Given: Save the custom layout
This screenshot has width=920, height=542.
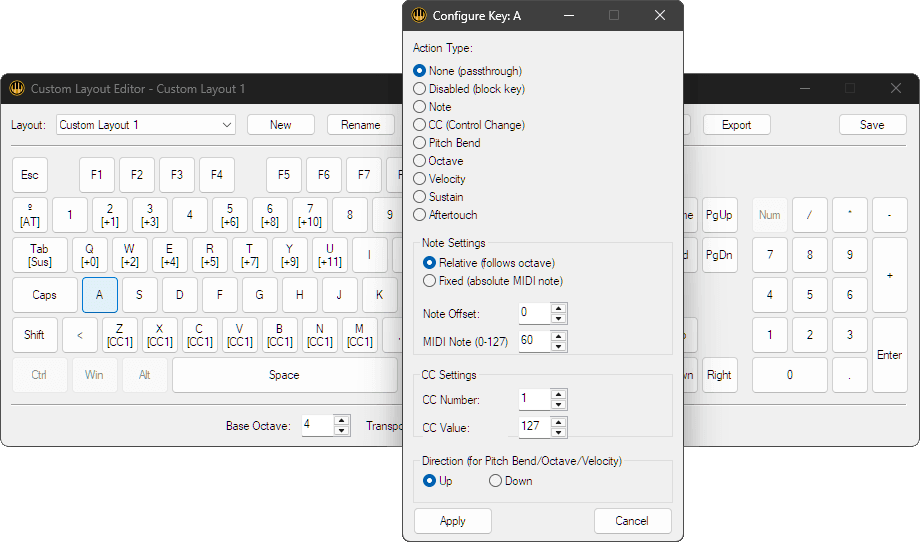Looking at the screenshot, I should coord(872,125).
